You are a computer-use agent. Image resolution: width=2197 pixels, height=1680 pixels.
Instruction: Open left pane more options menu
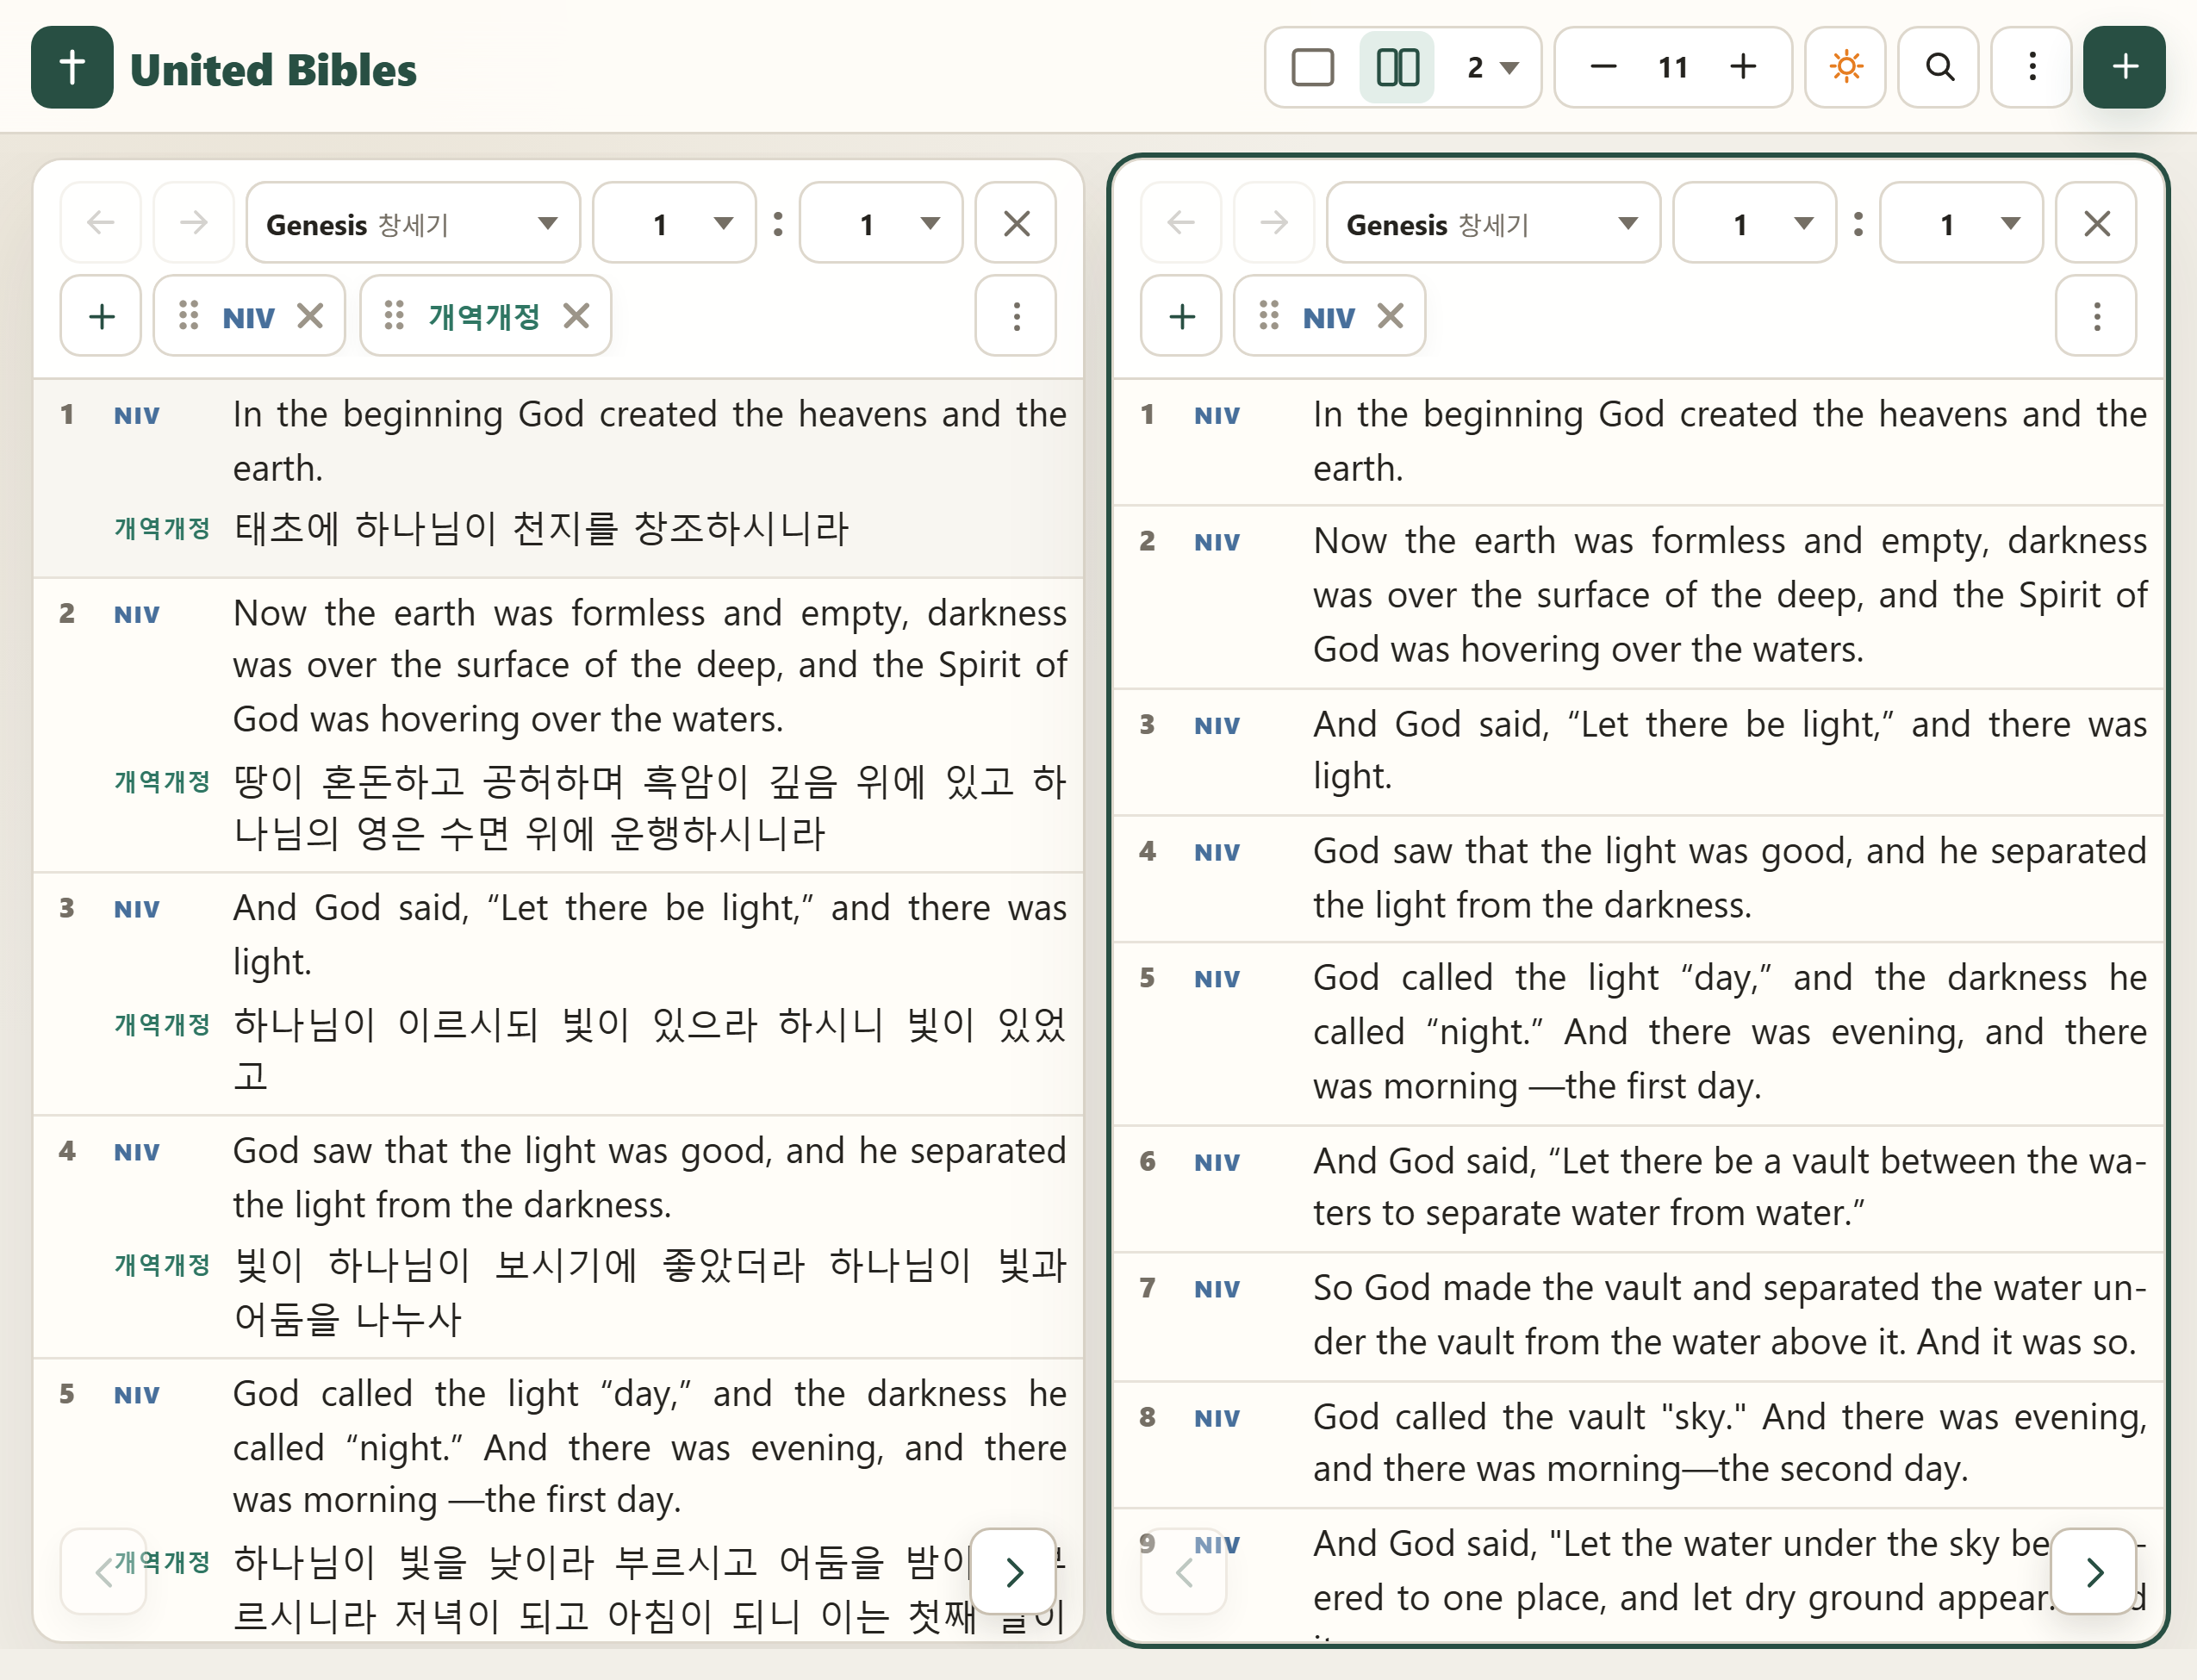pyautogui.click(x=1016, y=316)
